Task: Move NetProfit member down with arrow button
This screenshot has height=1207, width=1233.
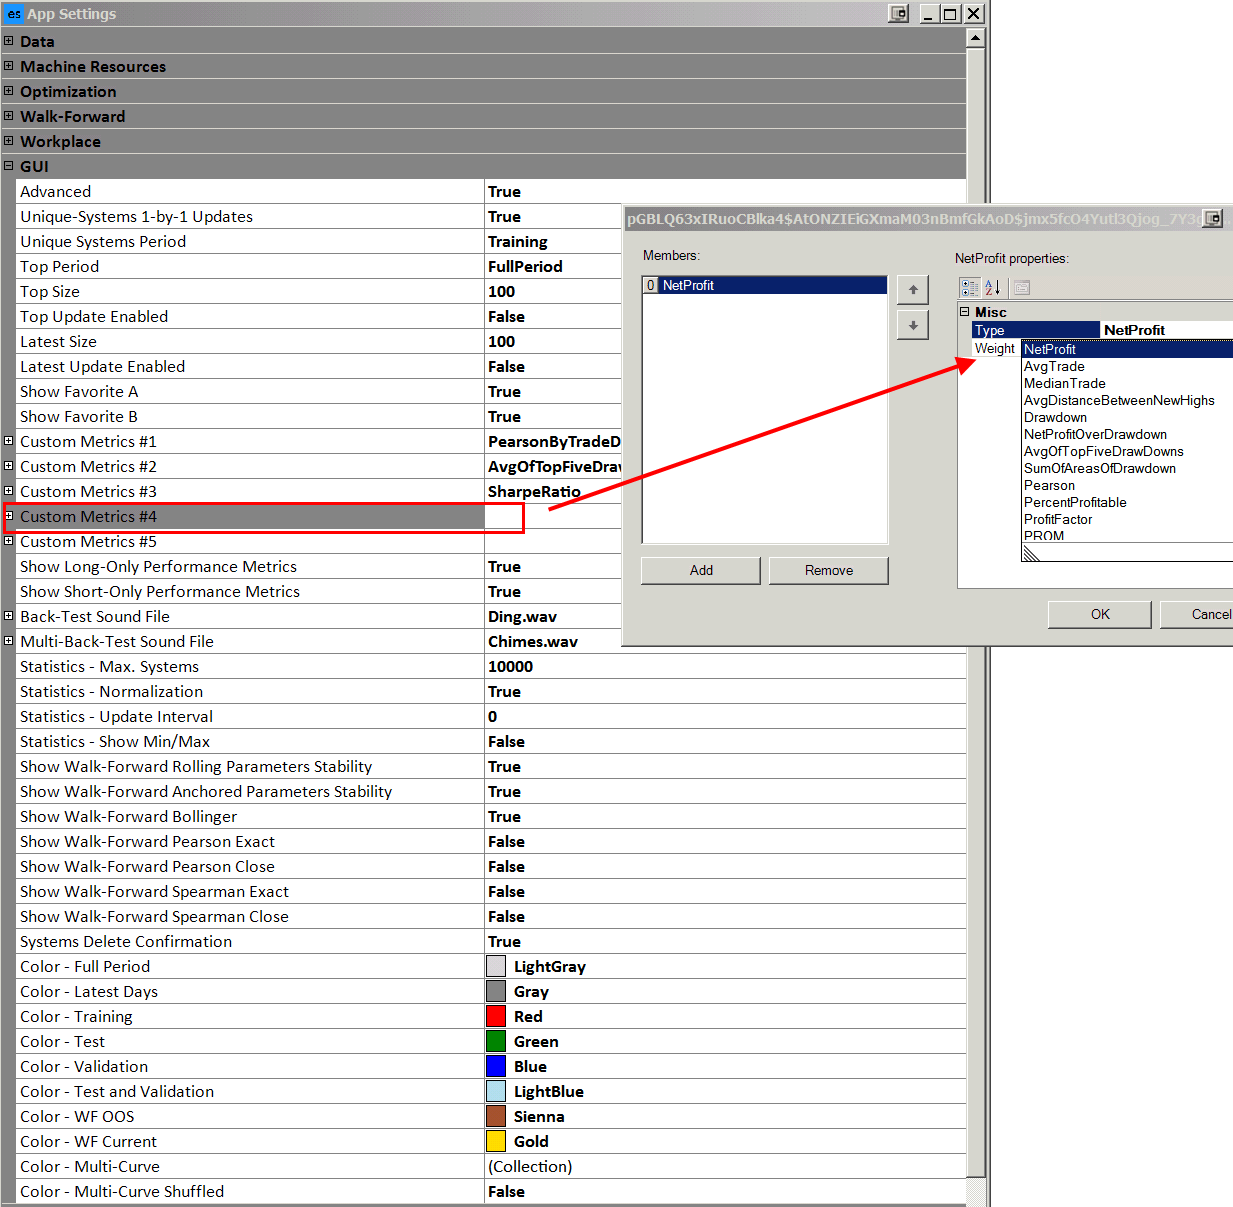Action: (912, 325)
